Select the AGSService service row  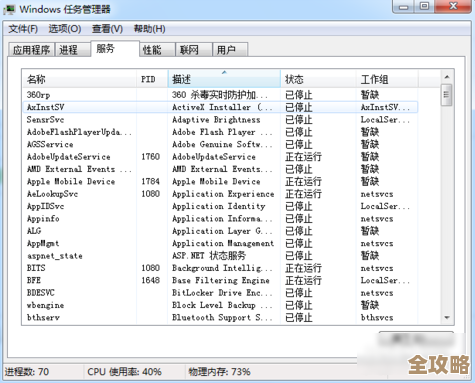click(220, 144)
